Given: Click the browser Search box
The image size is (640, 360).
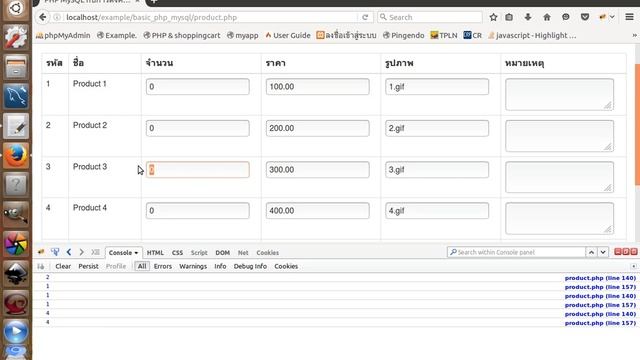Looking at the screenshot, I should pos(430,17).
